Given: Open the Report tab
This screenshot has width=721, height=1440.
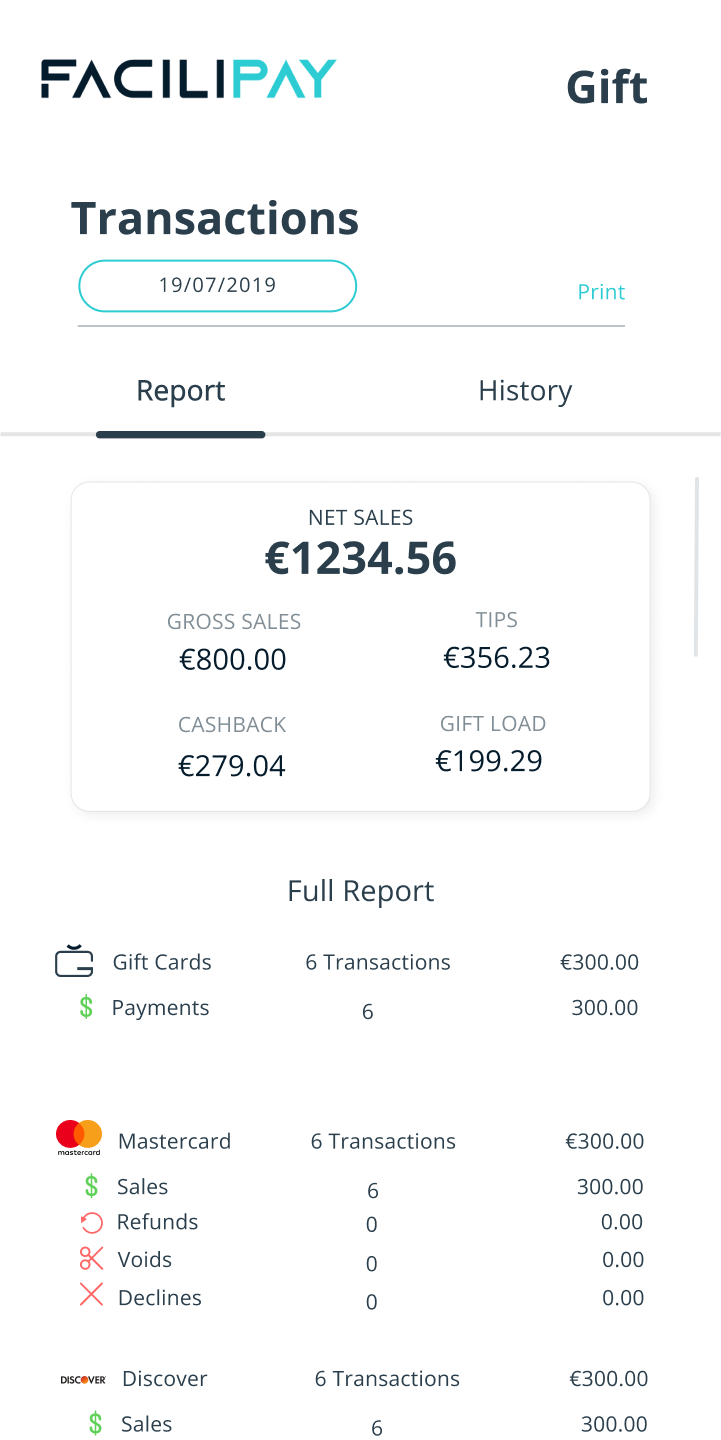Looking at the screenshot, I should (180, 390).
